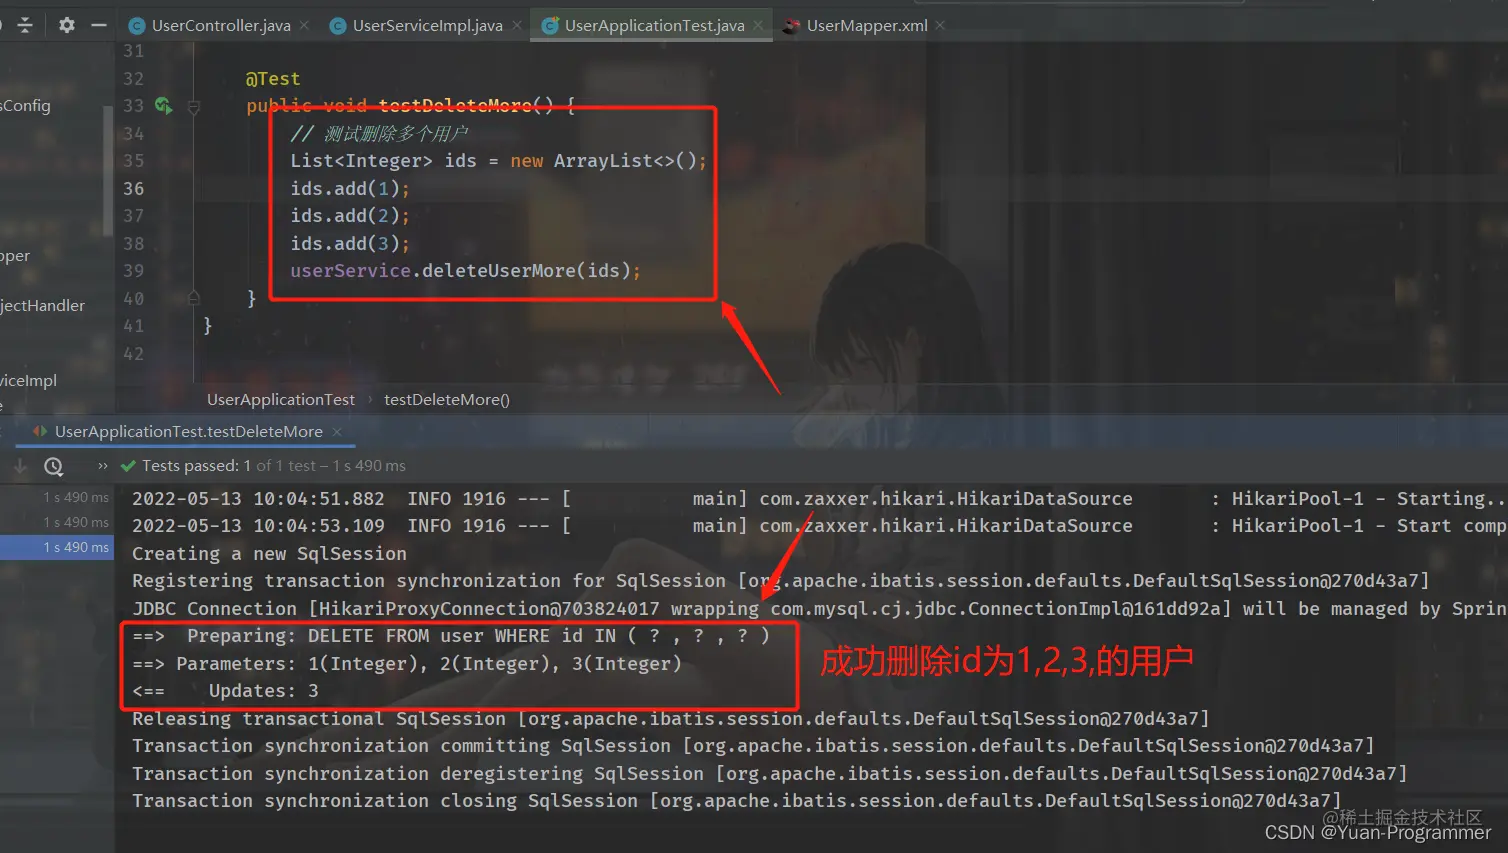Close the UserApplicationTest.java tab
The height and width of the screenshot is (853, 1508).
(758, 26)
